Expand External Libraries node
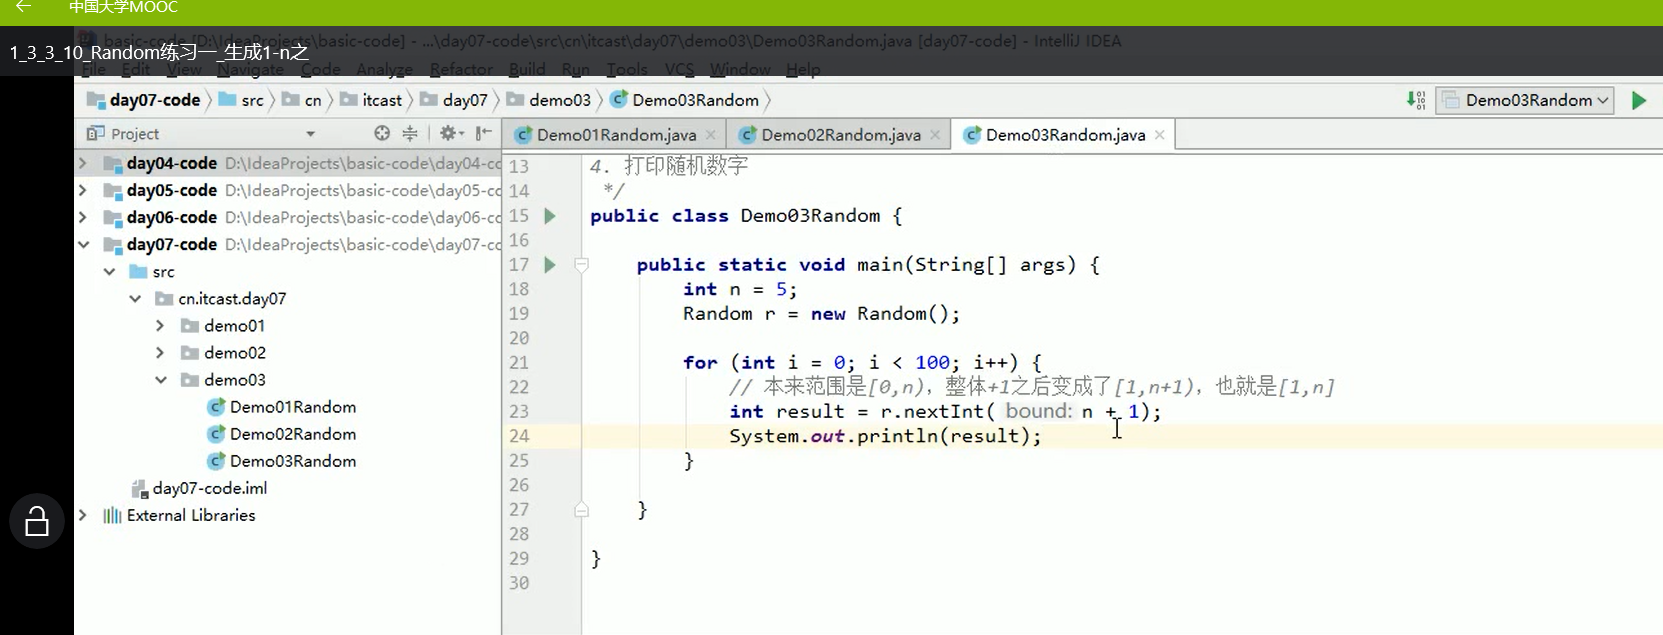Viewport: 1663px width, 635px height. click(x=83, y=515)
